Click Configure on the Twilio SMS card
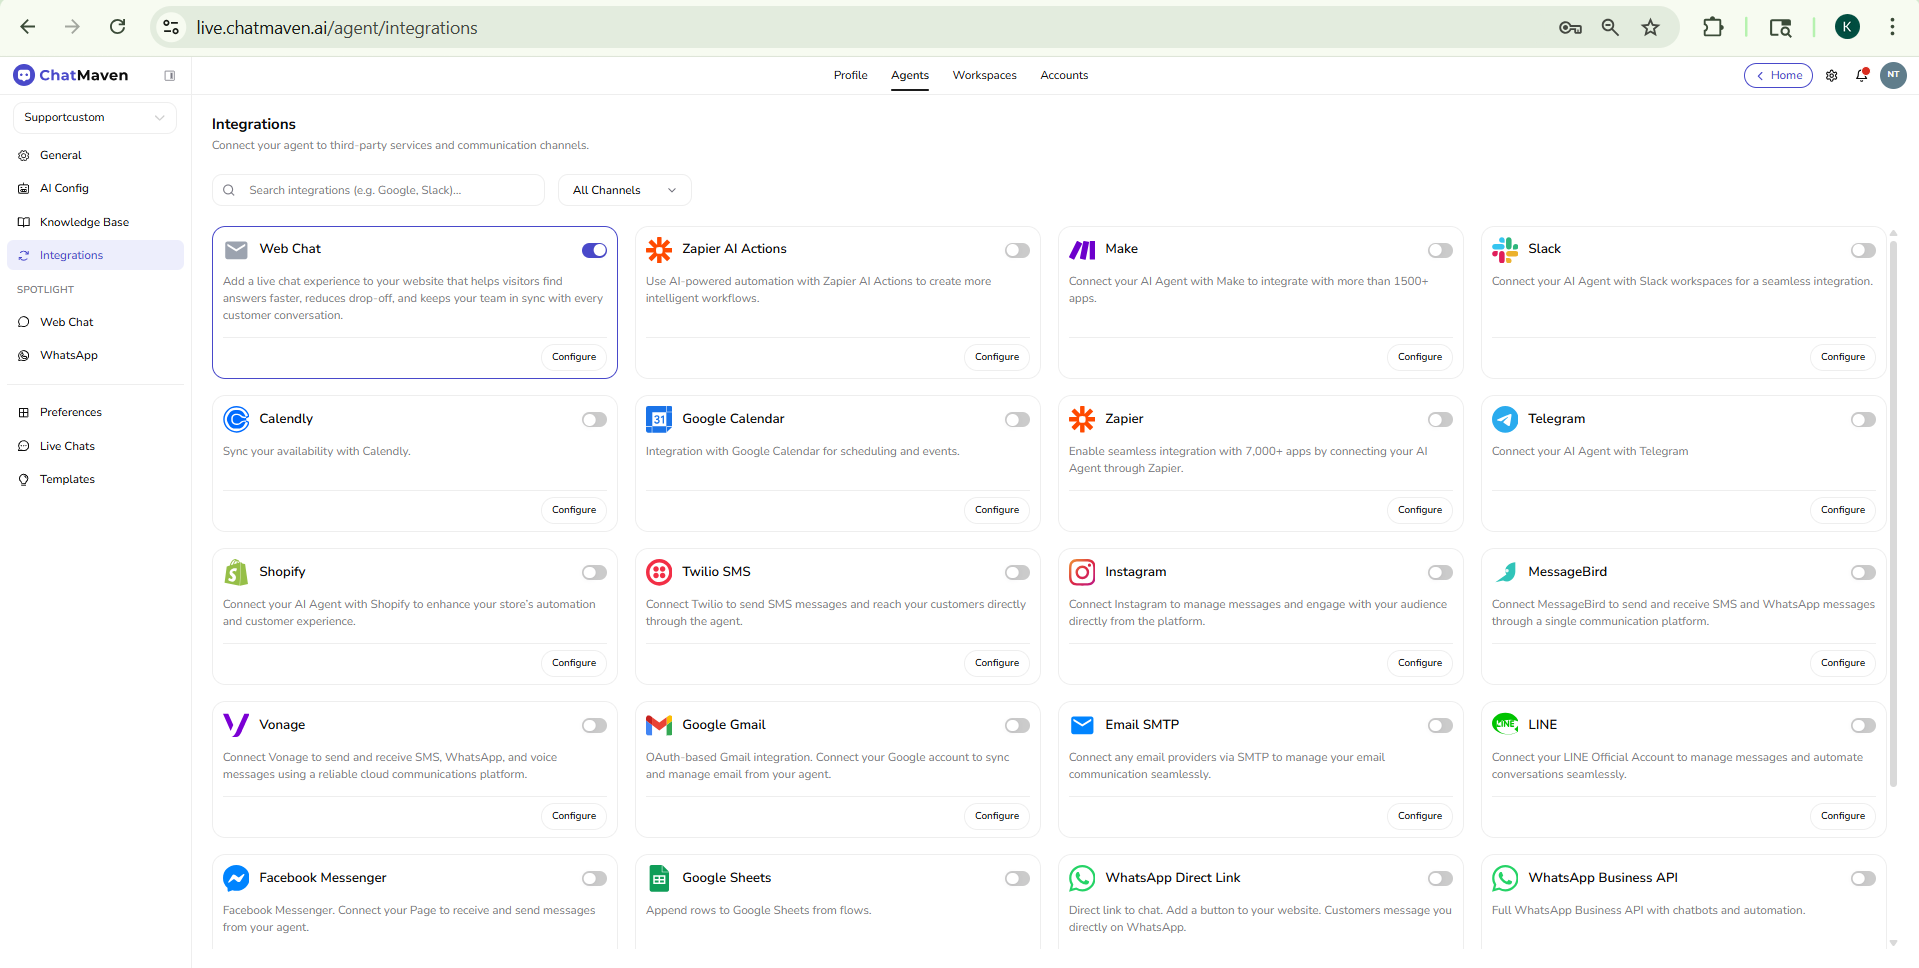Viewport: 1919px width, 968px height. tap(996, 663)
